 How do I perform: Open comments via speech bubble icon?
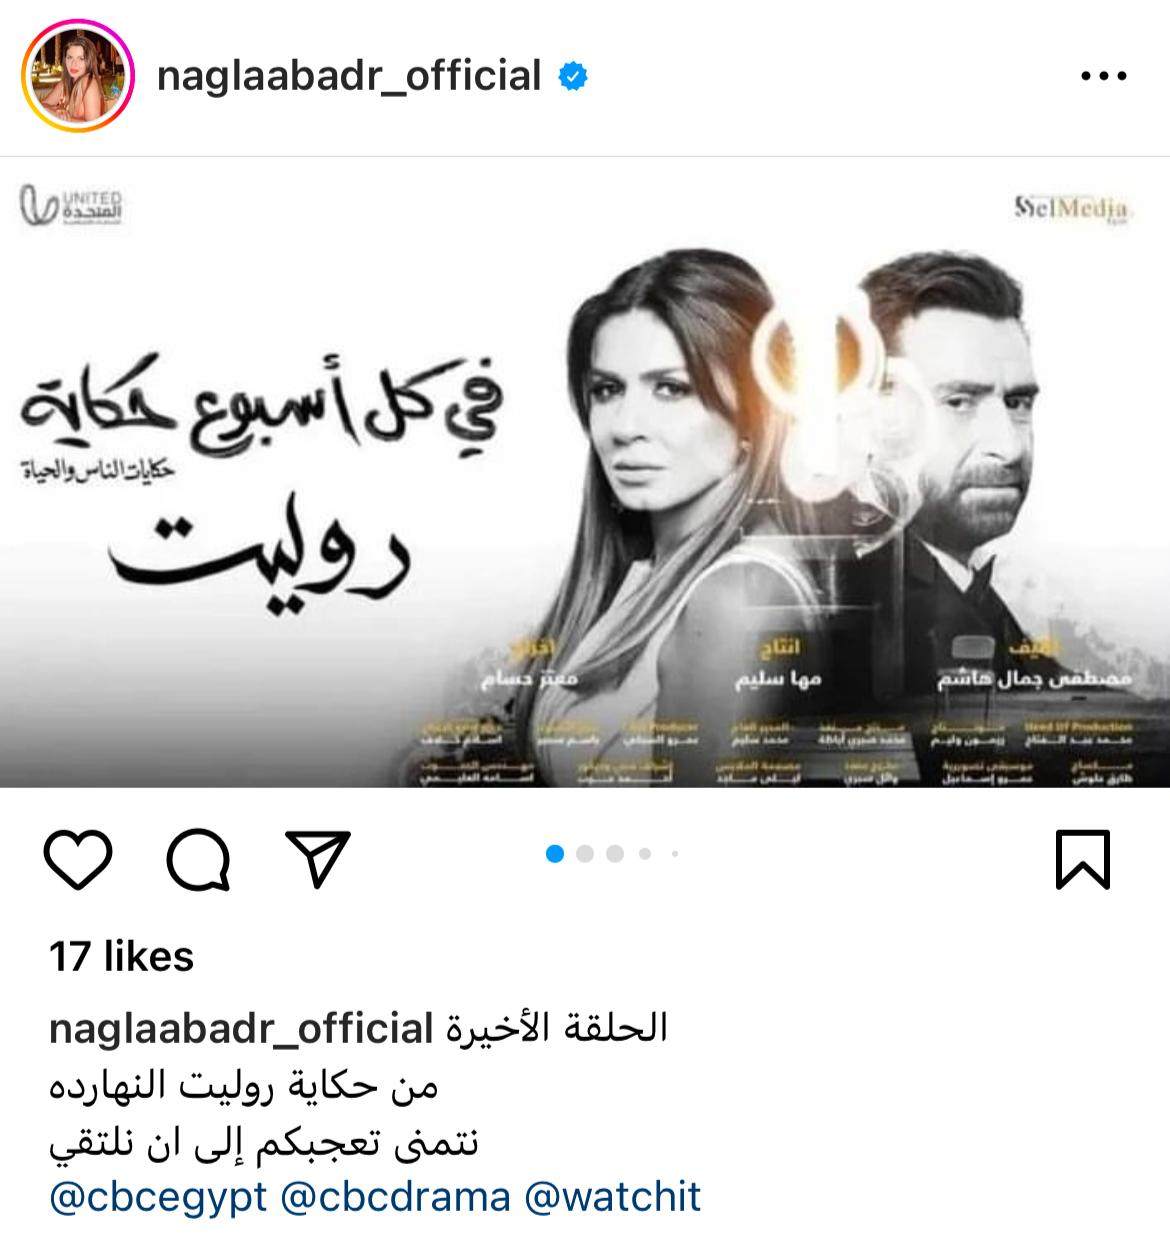click(198, 858)
